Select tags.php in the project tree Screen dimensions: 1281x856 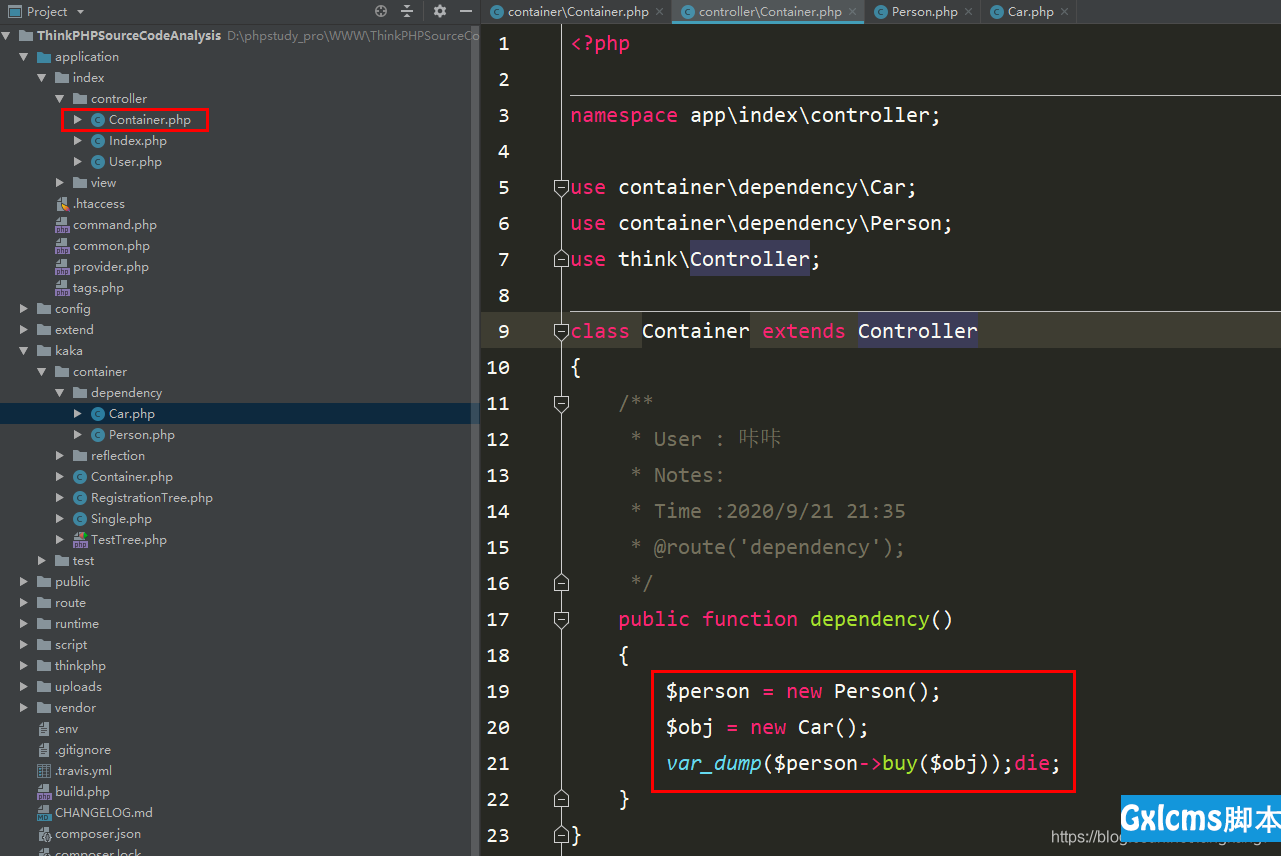98,288
